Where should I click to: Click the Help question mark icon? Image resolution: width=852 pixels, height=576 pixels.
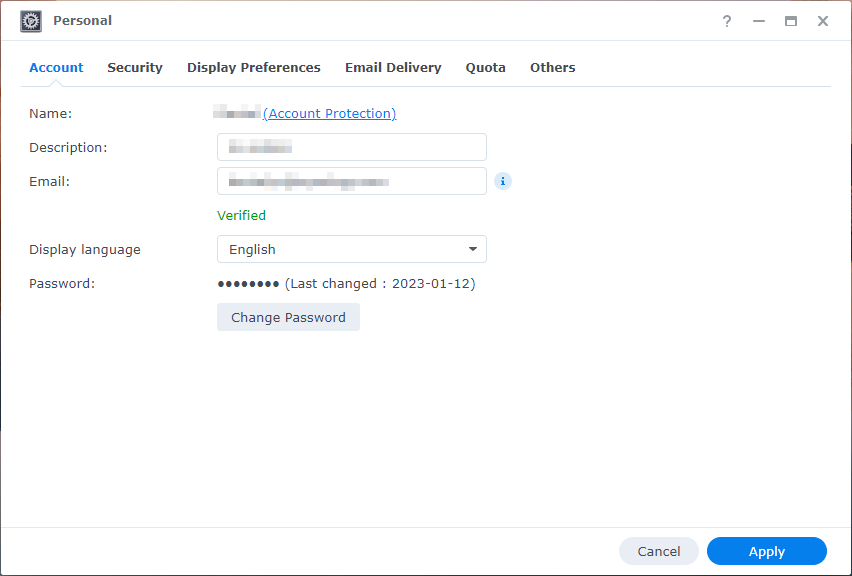727,20
